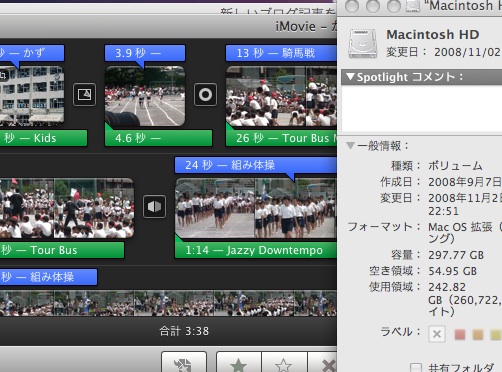Select the 3.9 秒 blue title bar
Screen dimensions: 502x372
tap(145, 53)
